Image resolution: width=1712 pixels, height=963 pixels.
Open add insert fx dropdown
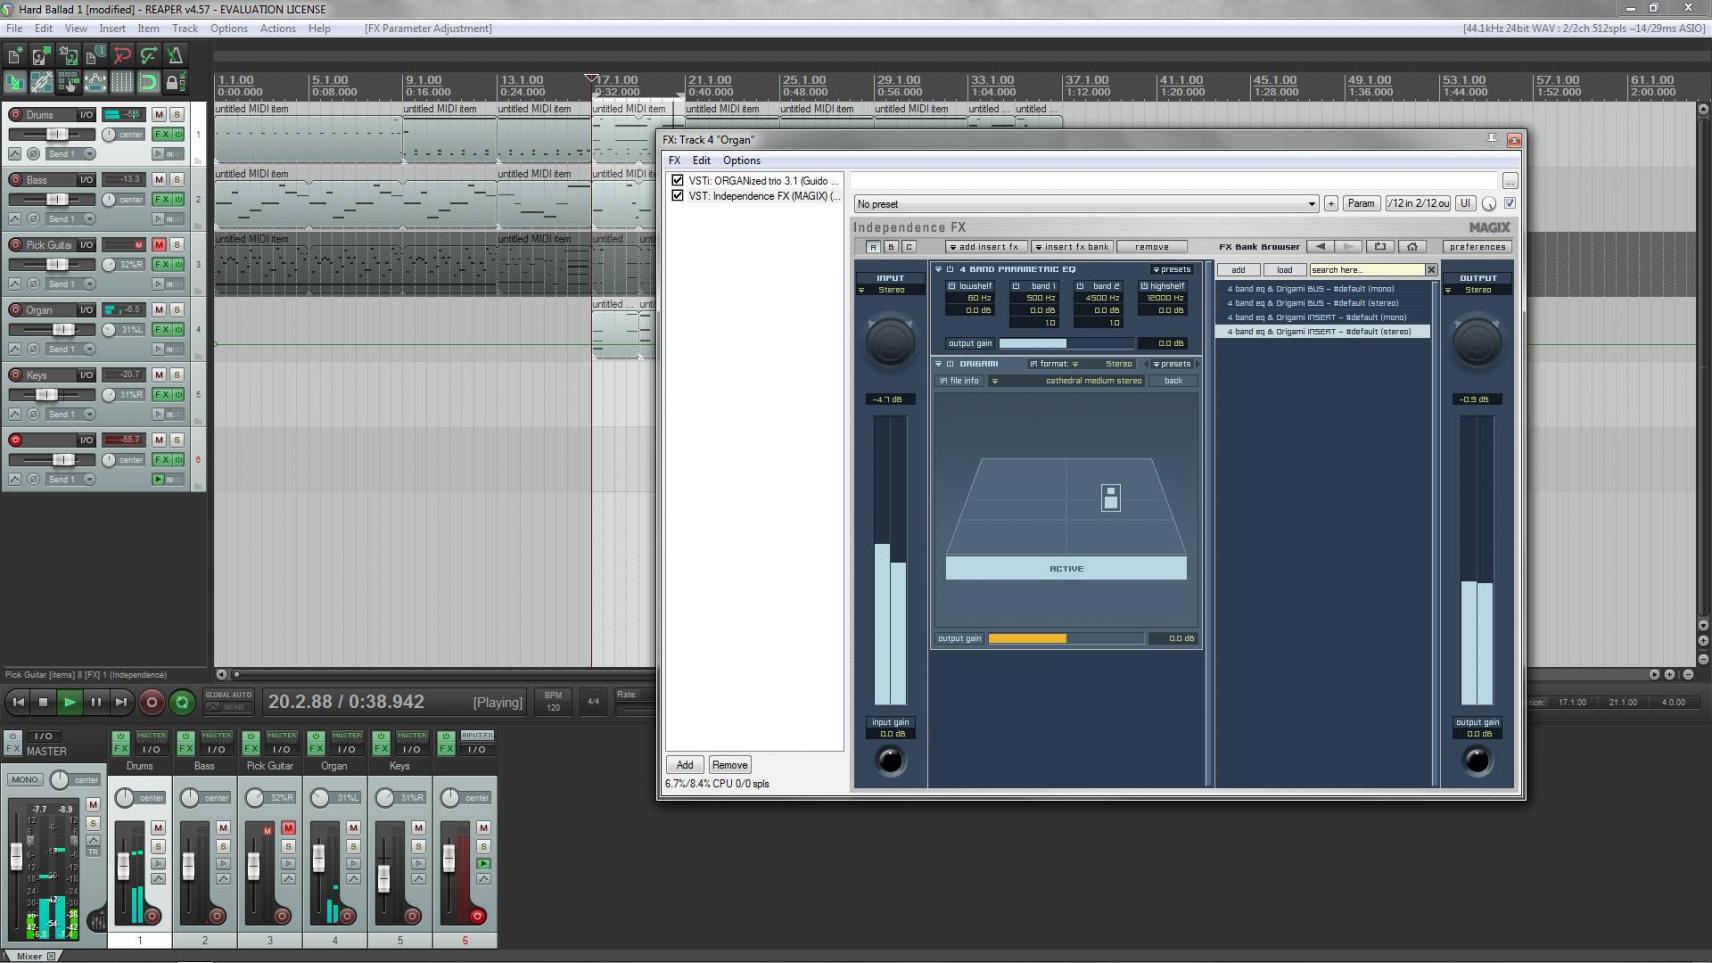tap(985, 247)
